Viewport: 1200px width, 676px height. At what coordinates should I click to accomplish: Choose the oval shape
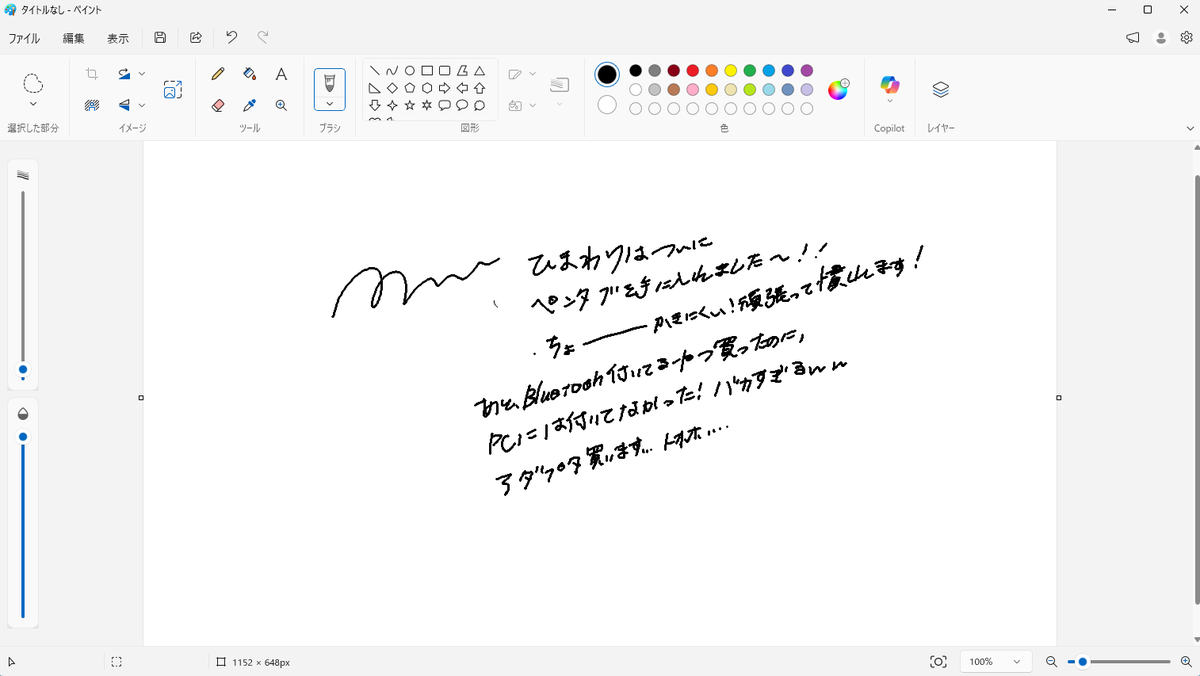409,71
